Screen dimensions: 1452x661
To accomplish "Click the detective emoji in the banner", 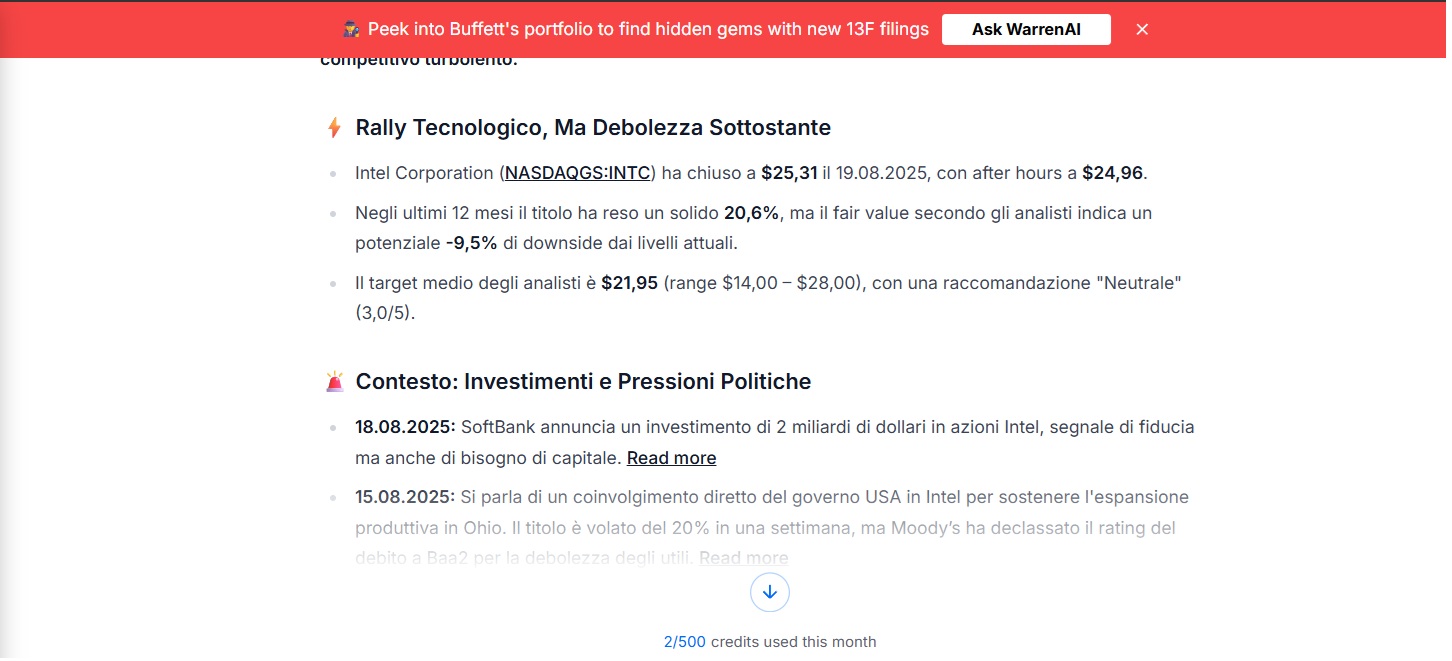I will 351,29.
